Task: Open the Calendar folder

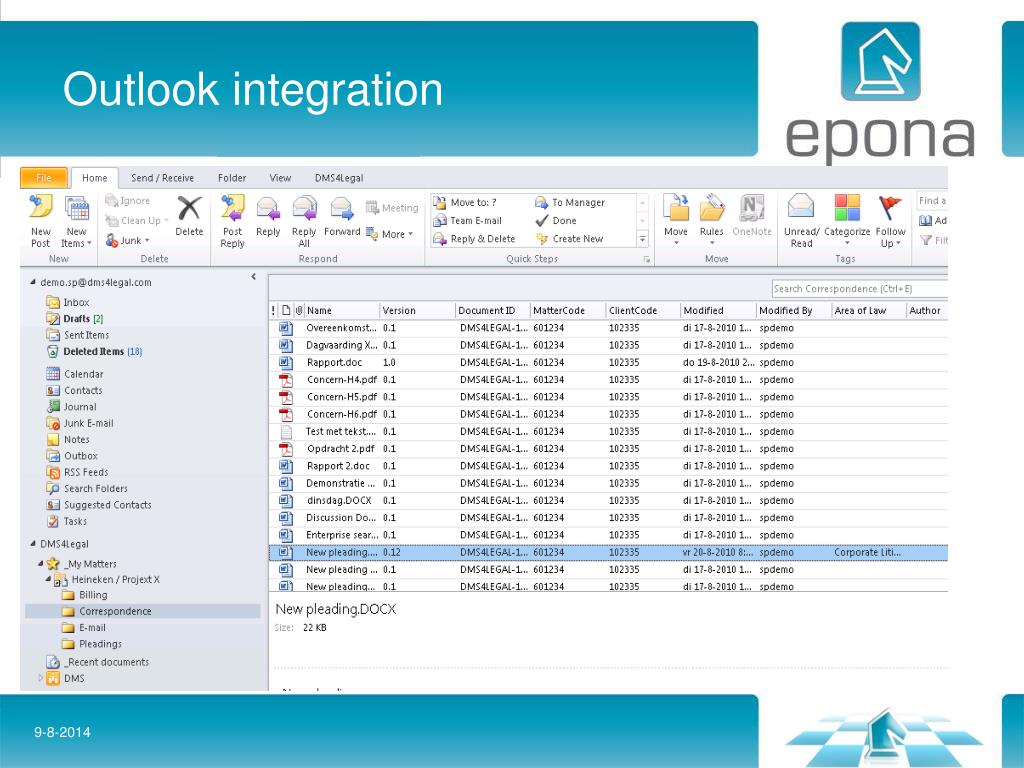Action: [75, 374]
